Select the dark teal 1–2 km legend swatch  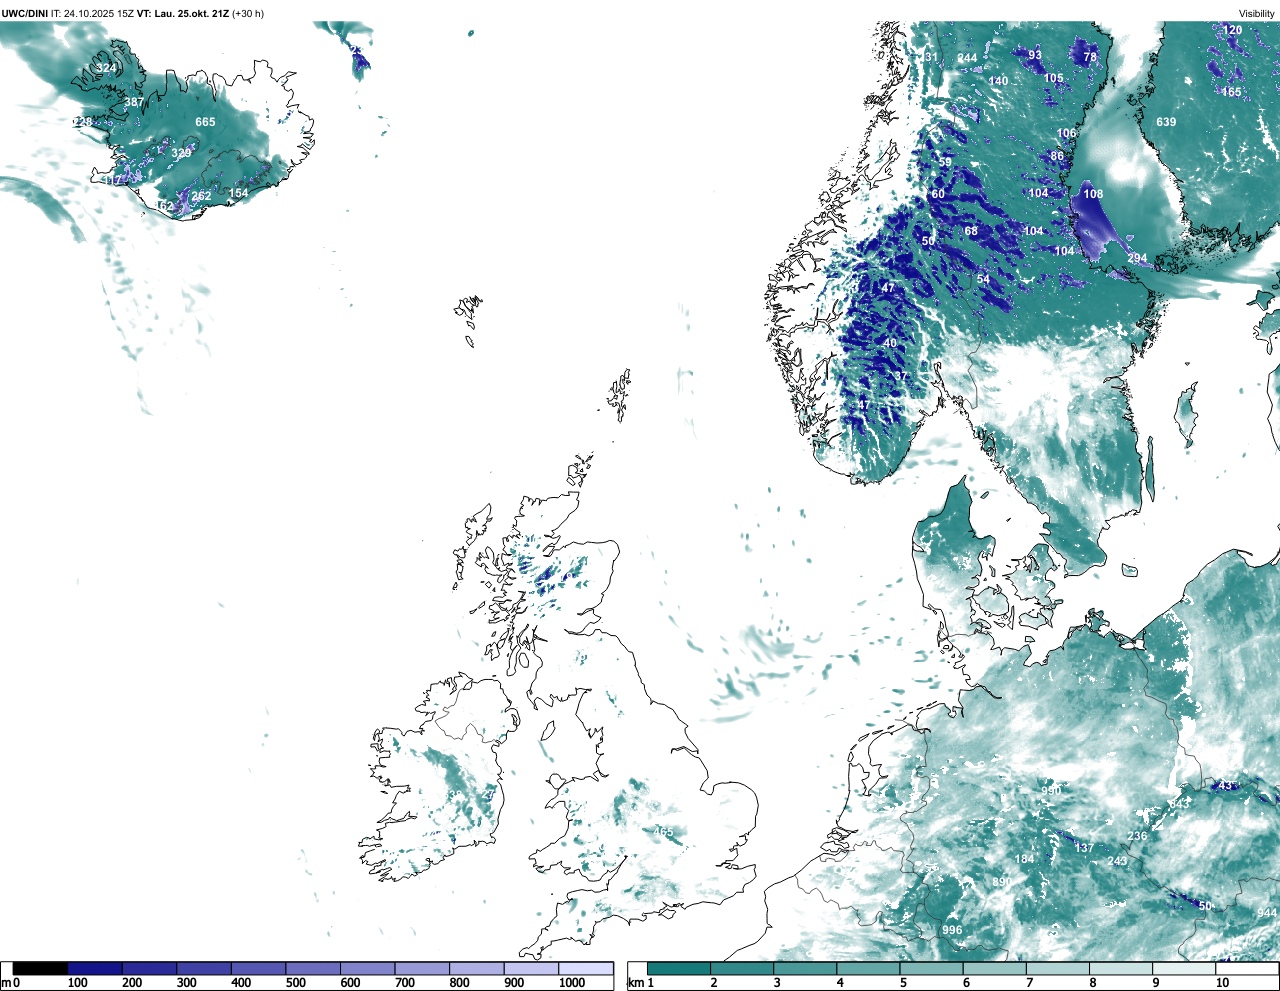click(x=679, y=968)
